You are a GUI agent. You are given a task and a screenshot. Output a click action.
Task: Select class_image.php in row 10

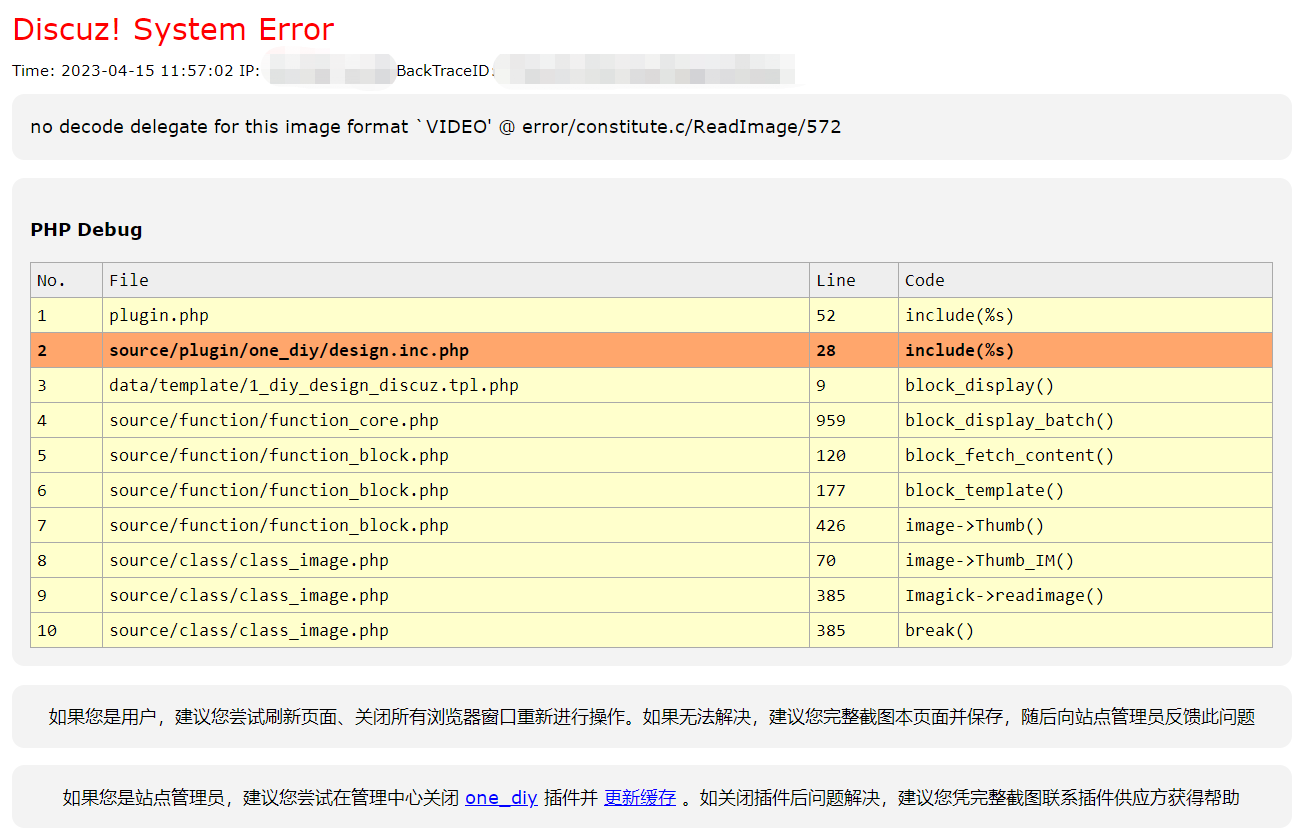(x=455, y=630)
